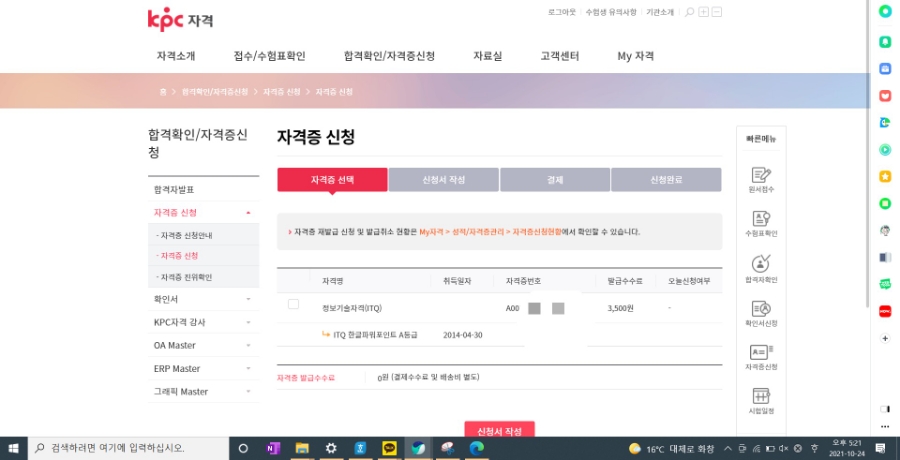
Task: Open the yellow star bookmarks sidebar icon
Action: [885, 176]
